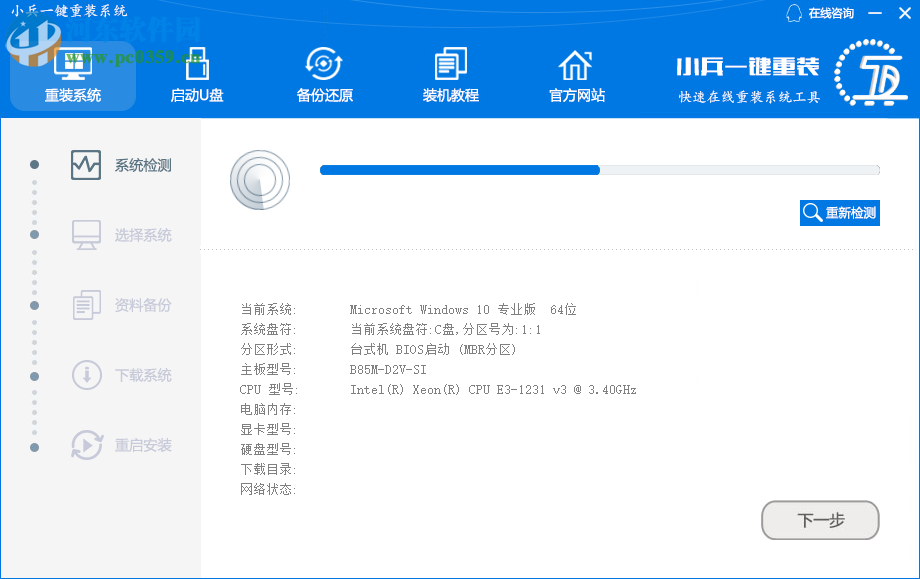920x579 pixels.
Task: Switch to the 启动U盘 bootable USB tab
Action: coord(196,75)
